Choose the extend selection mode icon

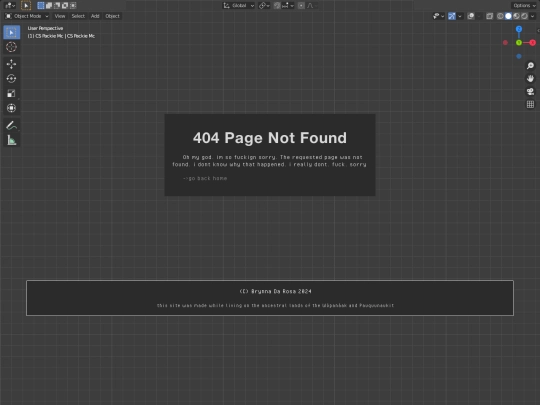(49, 6)
